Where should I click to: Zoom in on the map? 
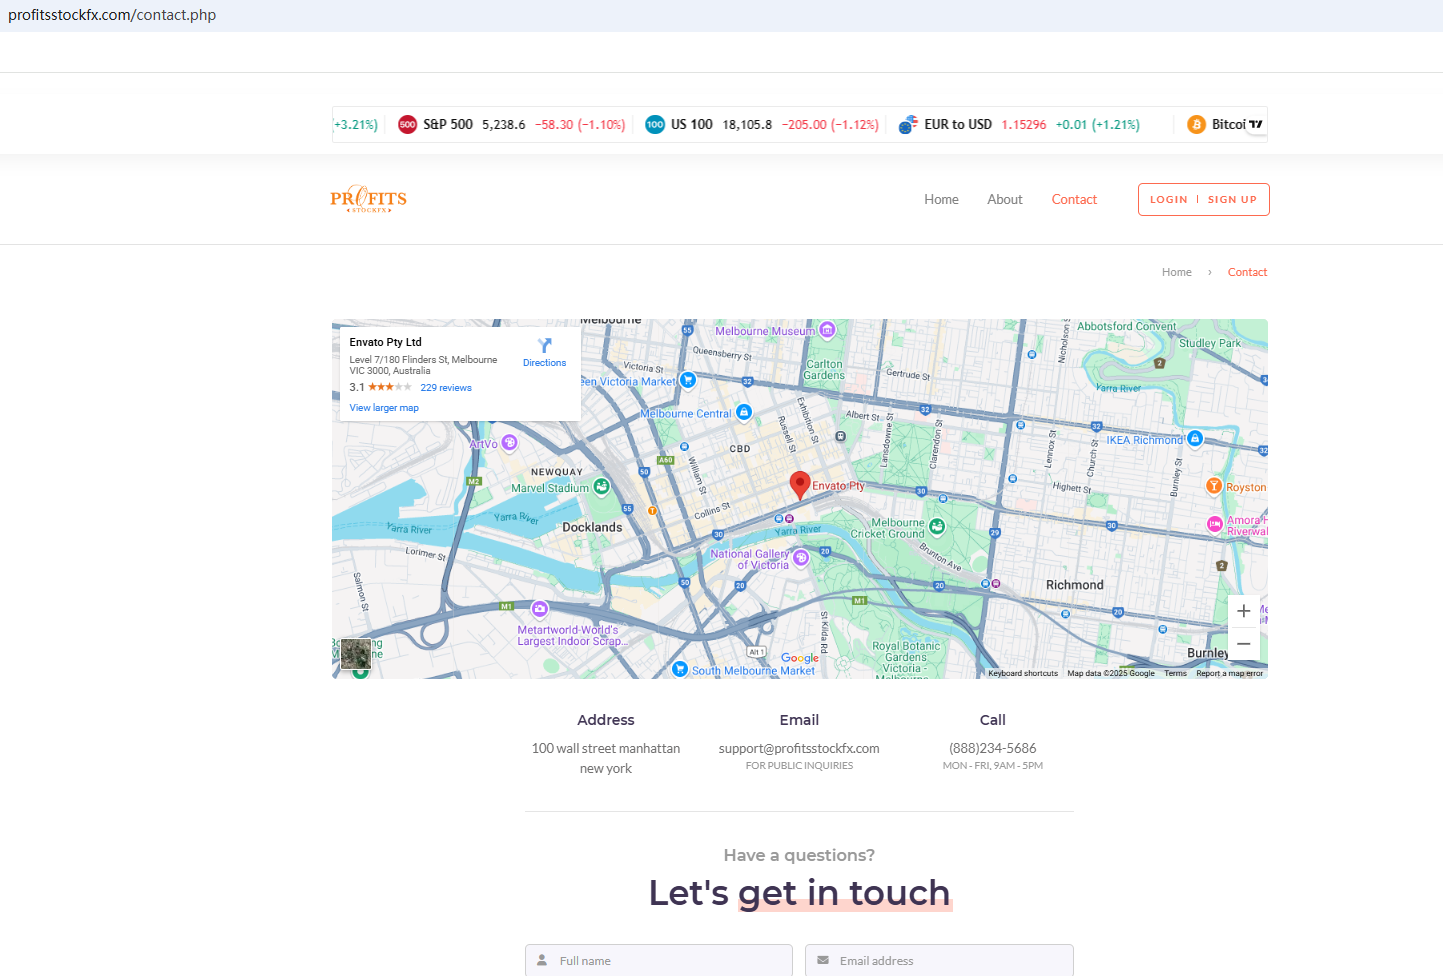tap(1243, 611)
